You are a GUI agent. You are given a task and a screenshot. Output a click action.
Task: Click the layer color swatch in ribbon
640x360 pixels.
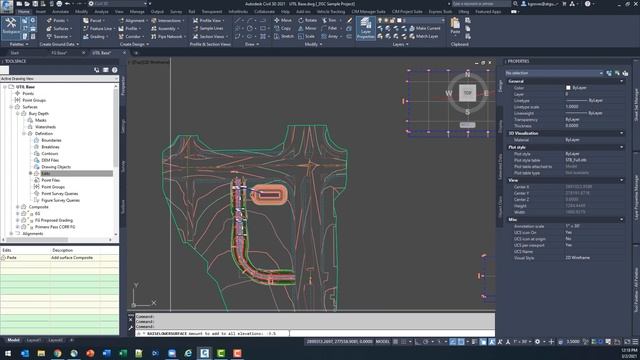[399, 20]
